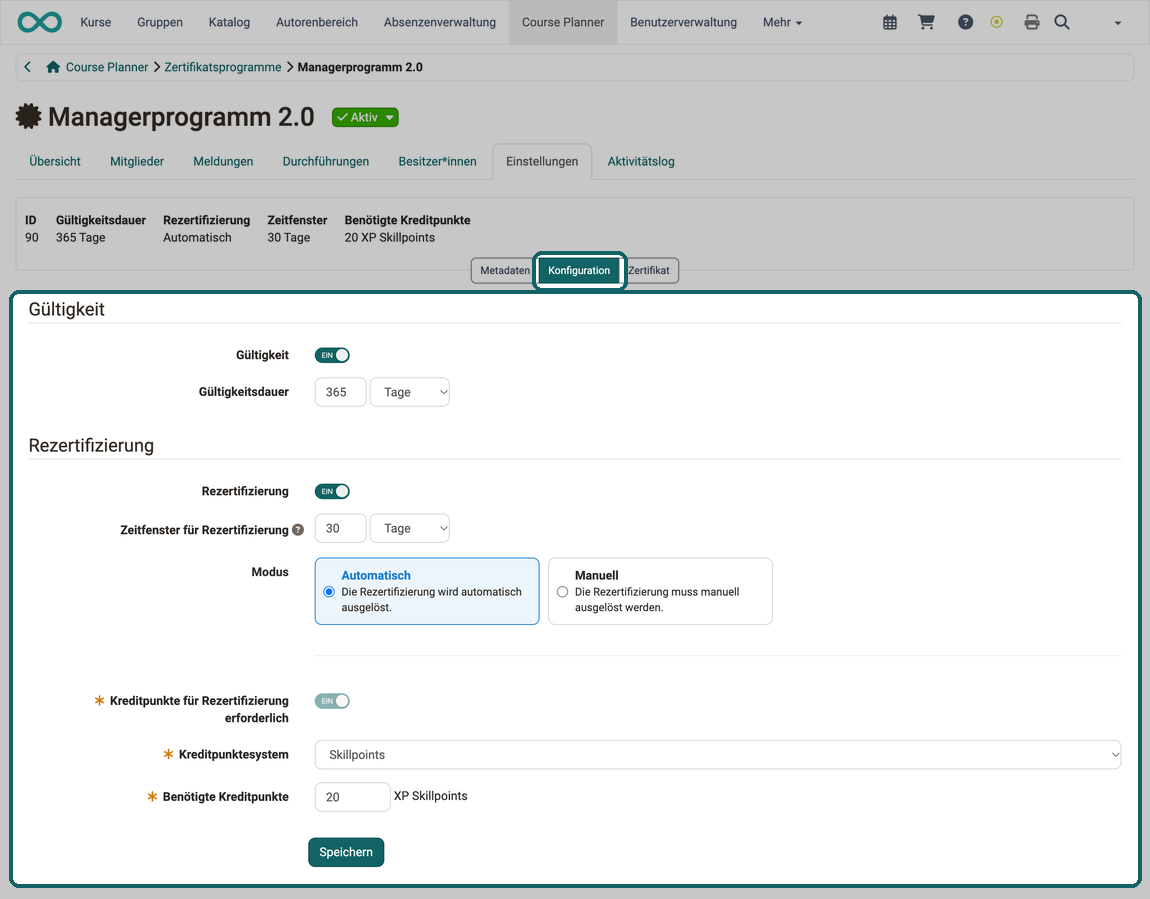Viewport: 1150px width, 899px height.
Task: Click the print icon
Action: click(1032, 22)
